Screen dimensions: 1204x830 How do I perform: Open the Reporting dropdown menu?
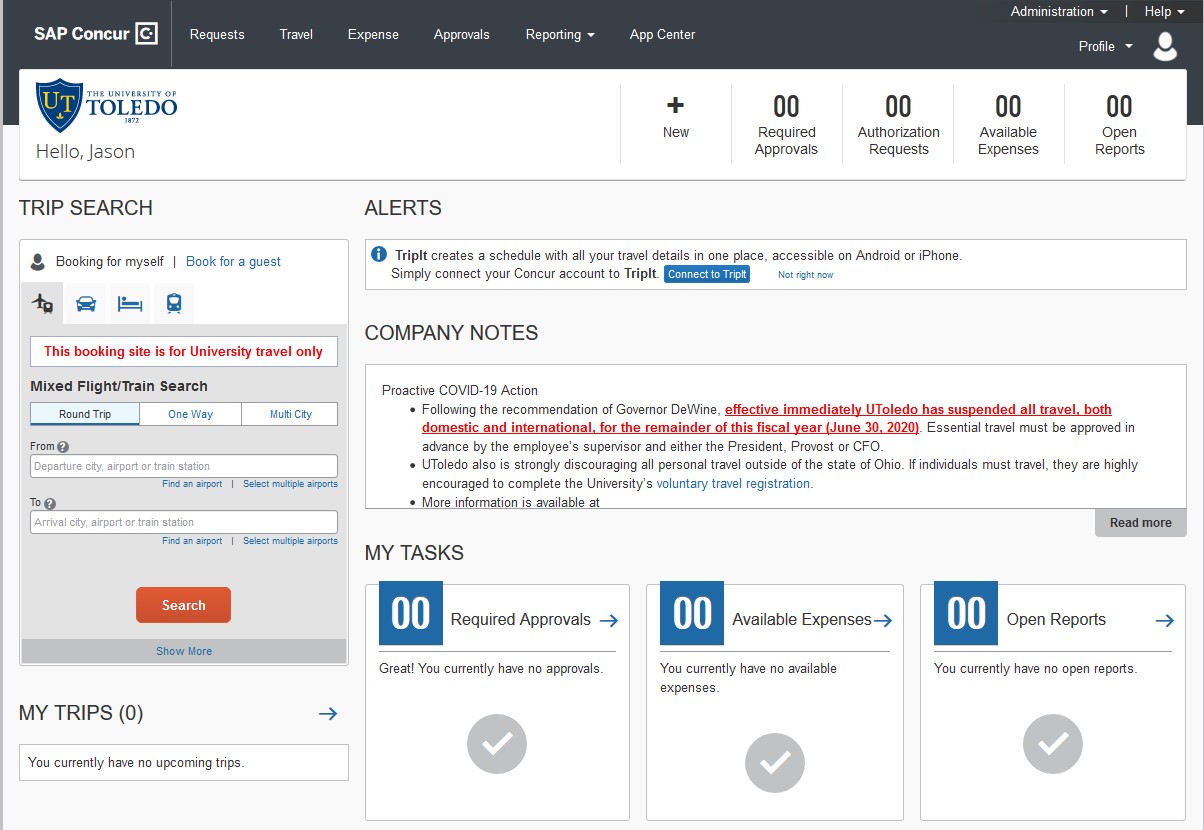coord(560,34)
